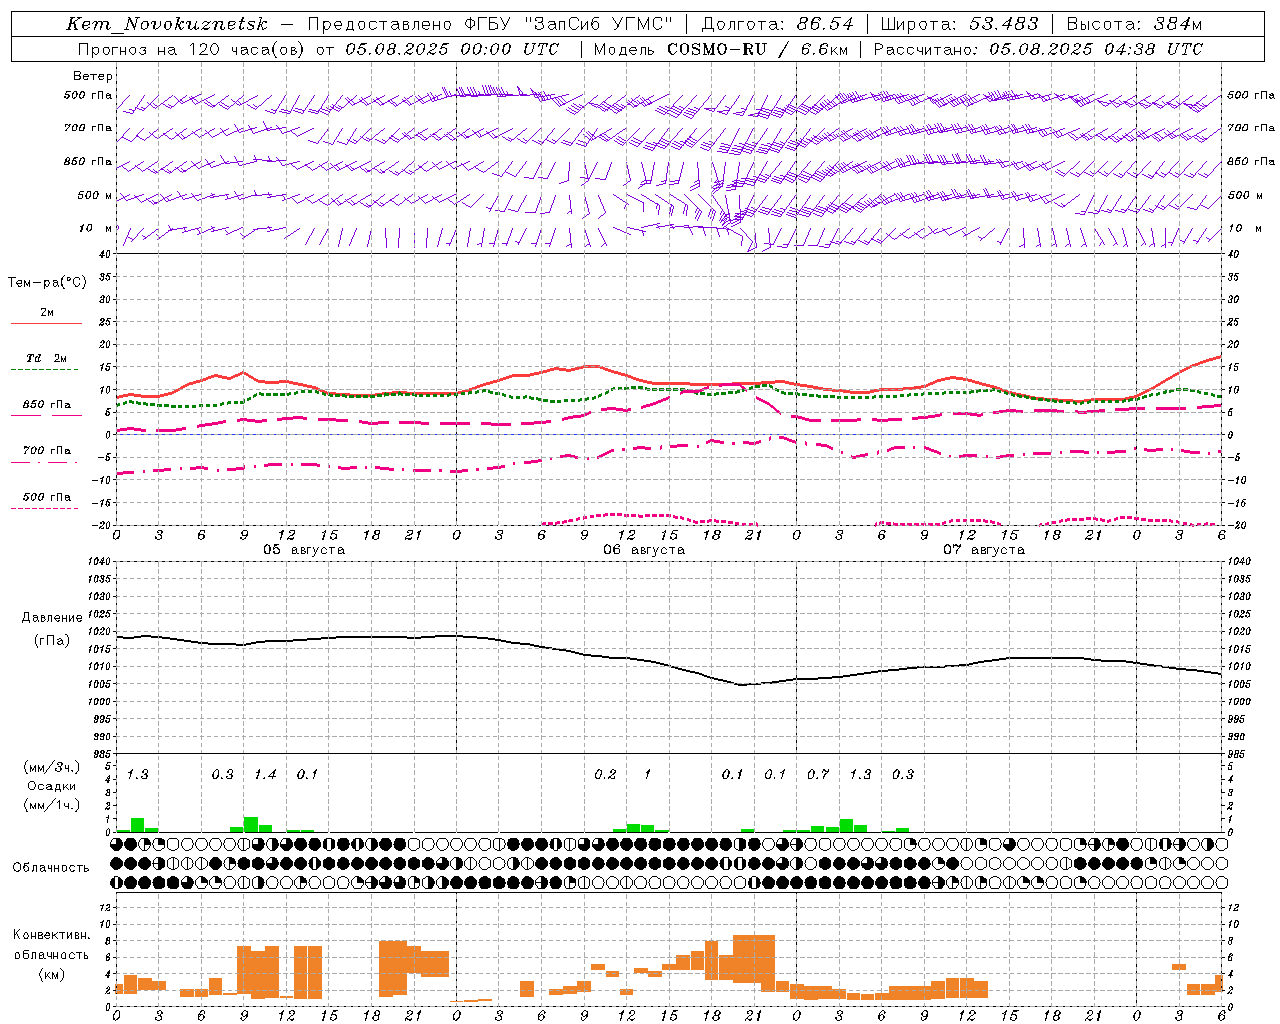Click the "Рассчитано: 05.08.2025 04:38 UTC" timestamp

pos(1038,49)
